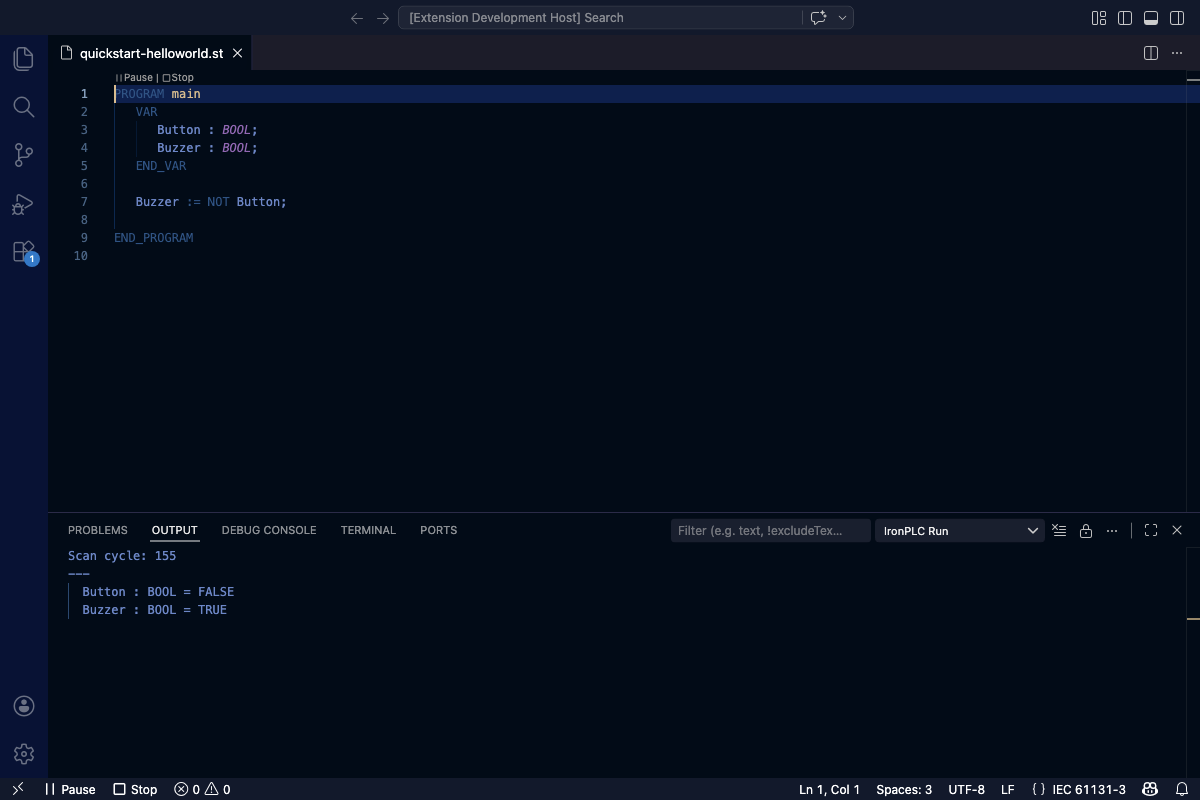
Task: Stop the PLC run from the status bar
Action: point(134,789)
